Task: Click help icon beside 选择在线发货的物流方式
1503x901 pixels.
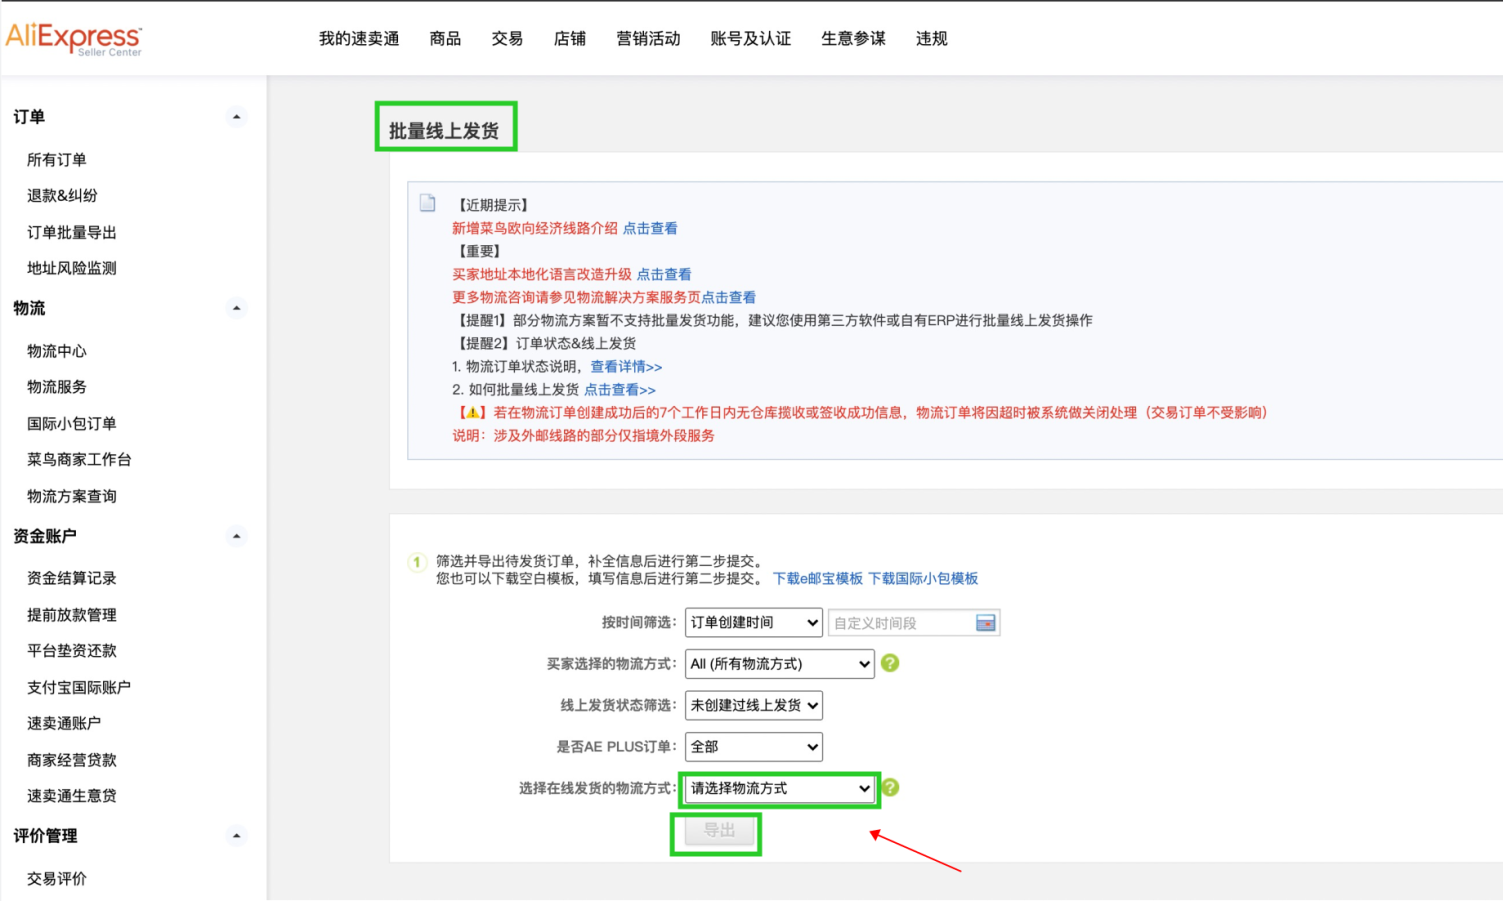Action: tap(890, 788)
